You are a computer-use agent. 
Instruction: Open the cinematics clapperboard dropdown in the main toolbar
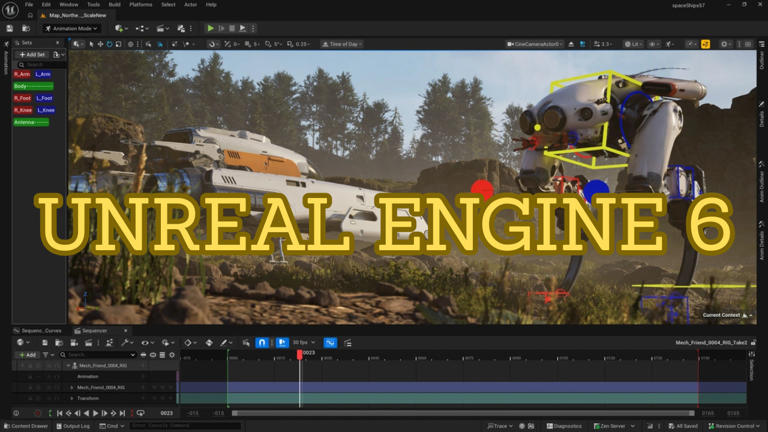point(162,28)
